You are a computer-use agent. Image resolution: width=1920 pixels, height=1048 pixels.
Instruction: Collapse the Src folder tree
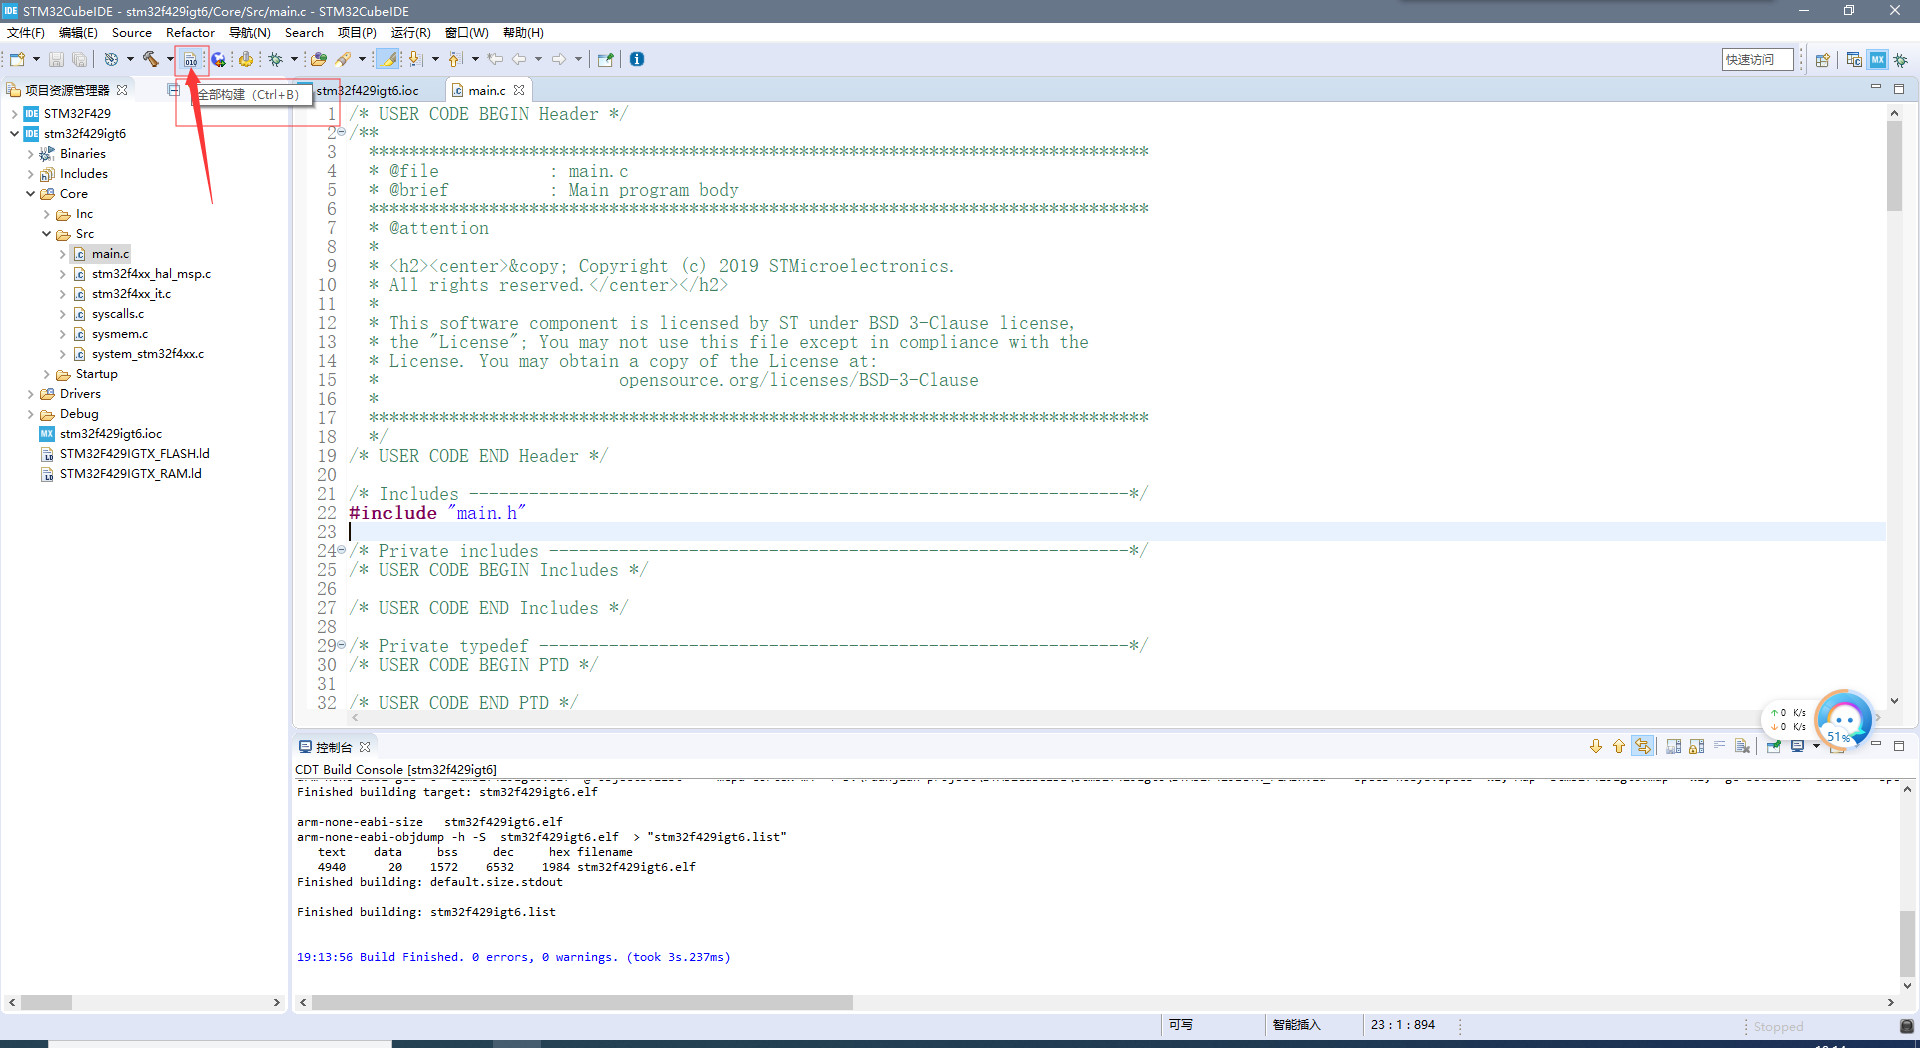[x=46, y=234]
